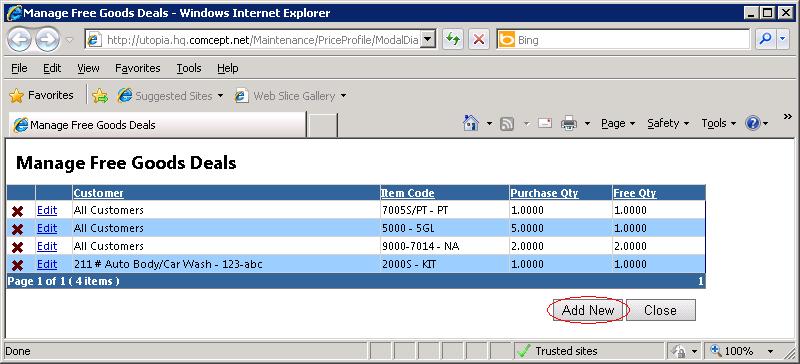Click the Close button below table
Screen dimensions: 800x364
pyautogui.click(x=660, y=310)
